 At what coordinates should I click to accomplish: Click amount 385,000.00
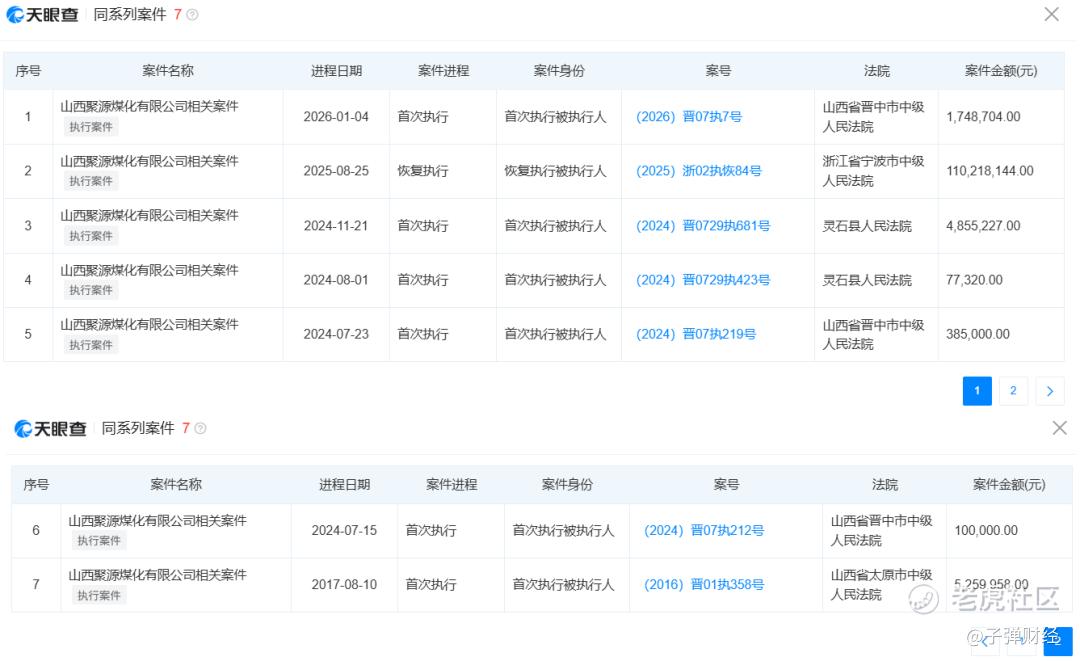click(978, 334)
